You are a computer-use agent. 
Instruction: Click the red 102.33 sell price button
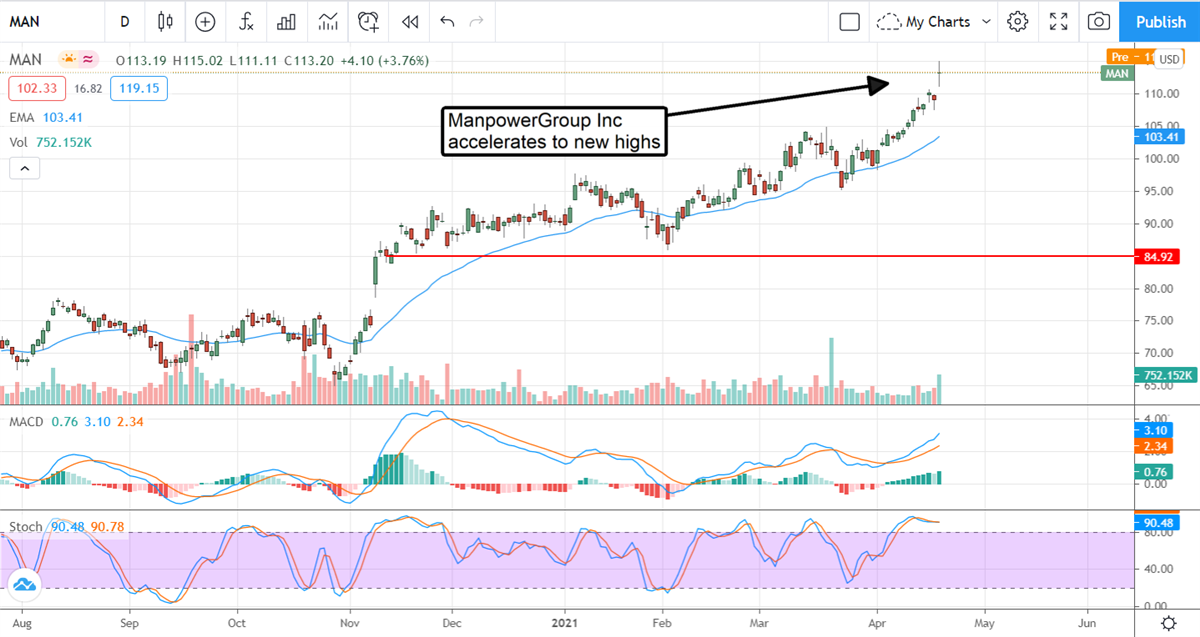pyautogui.click(x=37, y=88)
